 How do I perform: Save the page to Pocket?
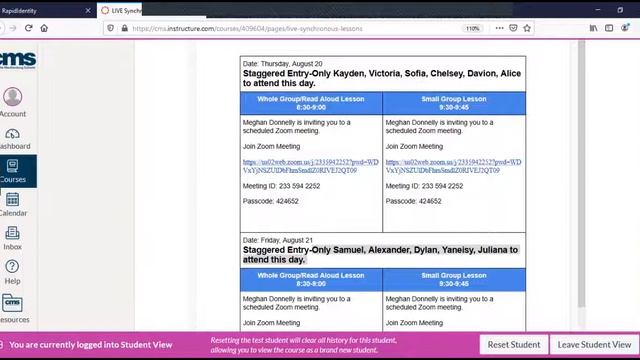tap(513, 28)
